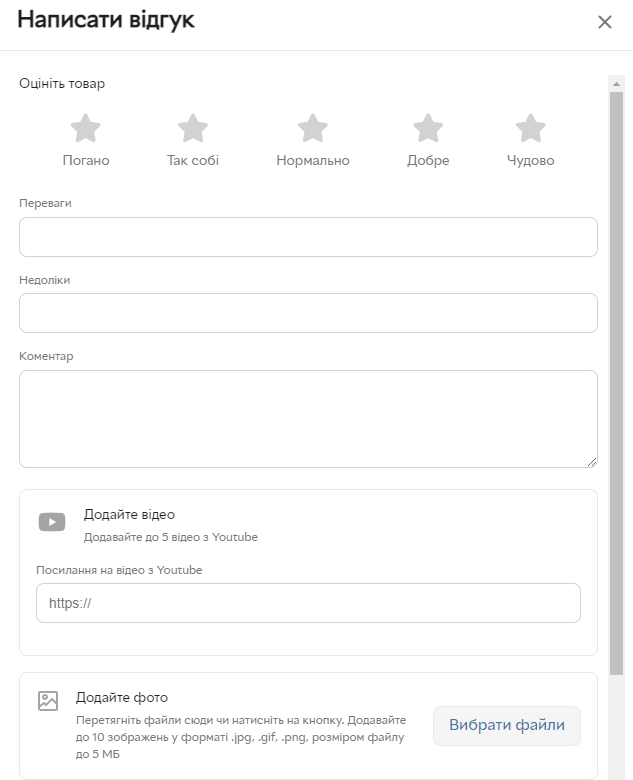633x780 pixels.
Task: Click inside the Коментар text area
Action: pyautogui.click(x=308, y=419)
